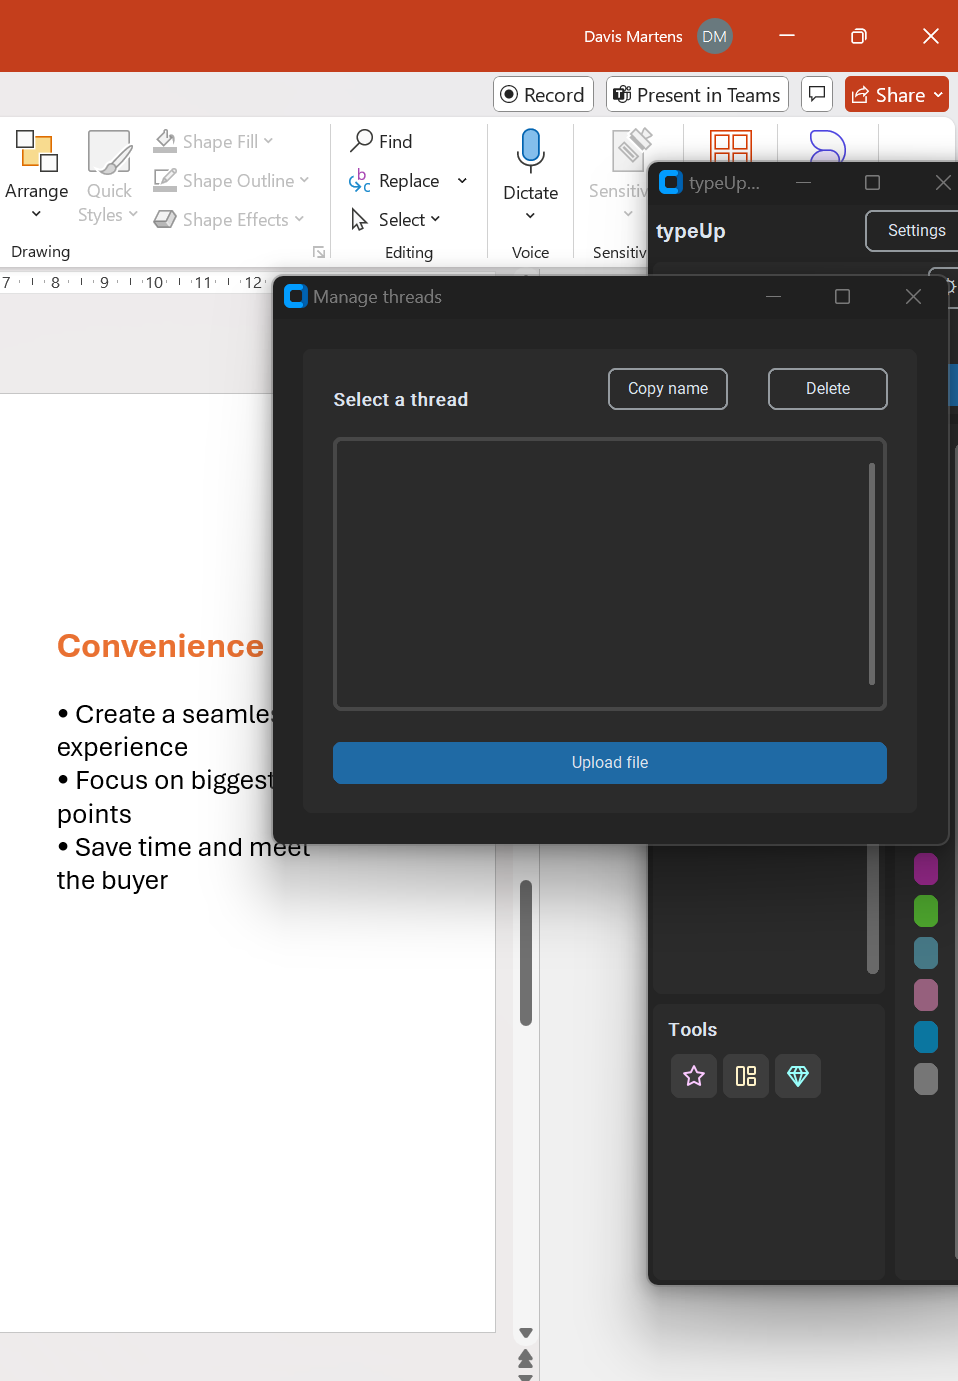Open the Arrange drawing menu
Image resolution: width=958 pixels, height=1381 pixels.
coord(37,176)
